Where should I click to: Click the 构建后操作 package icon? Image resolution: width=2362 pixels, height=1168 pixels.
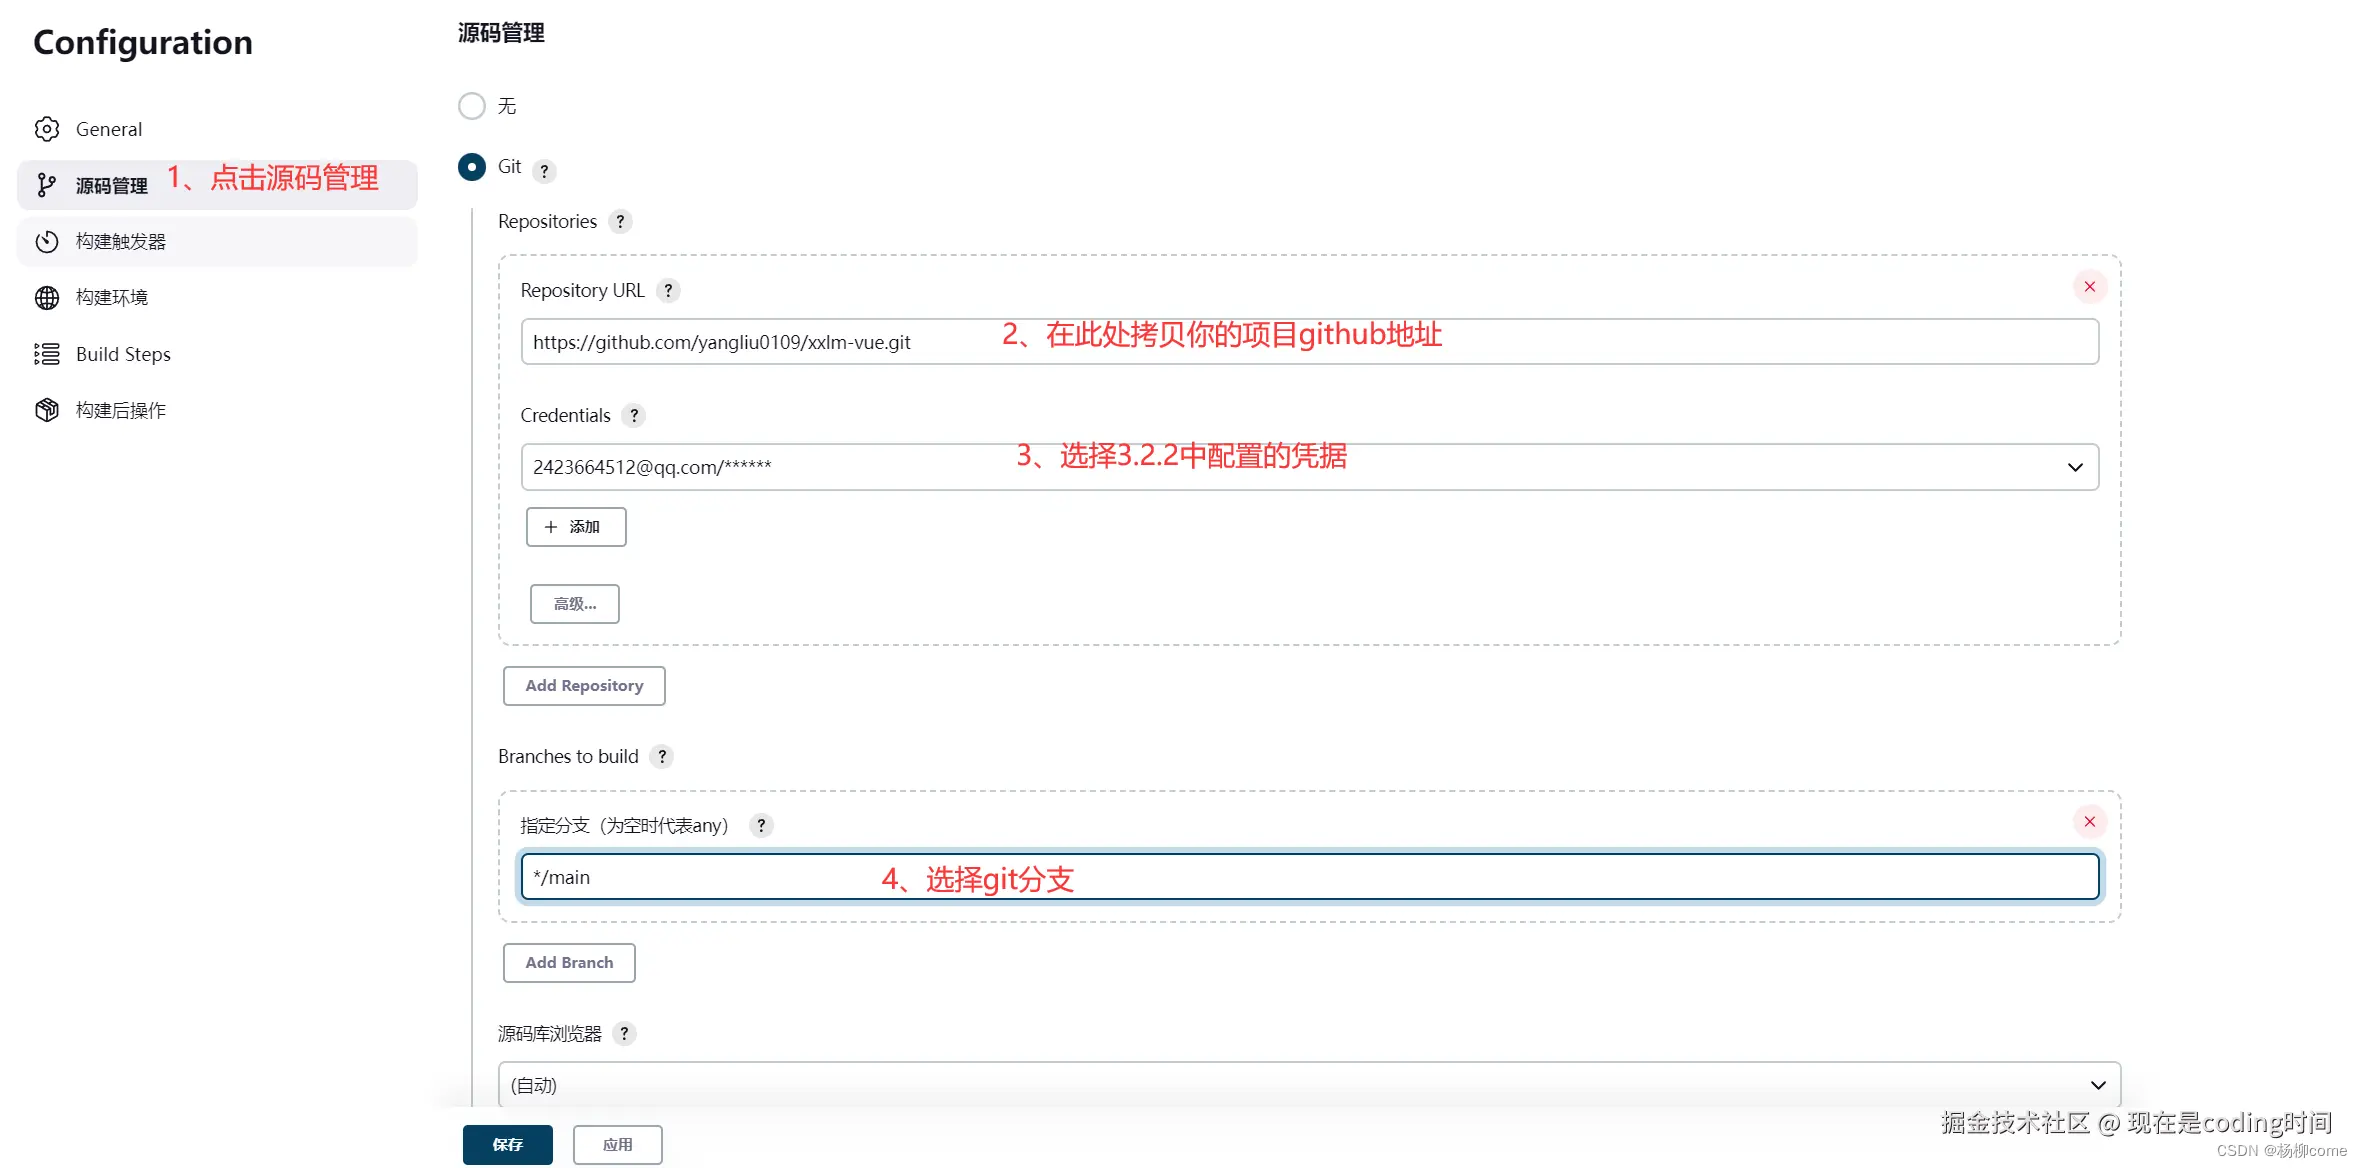46,409
